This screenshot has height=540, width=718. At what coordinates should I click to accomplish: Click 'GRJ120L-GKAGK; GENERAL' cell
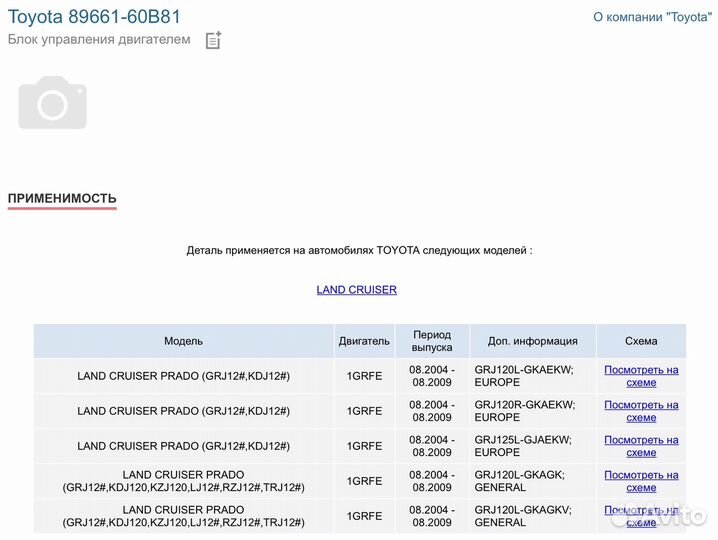(533, 481)
